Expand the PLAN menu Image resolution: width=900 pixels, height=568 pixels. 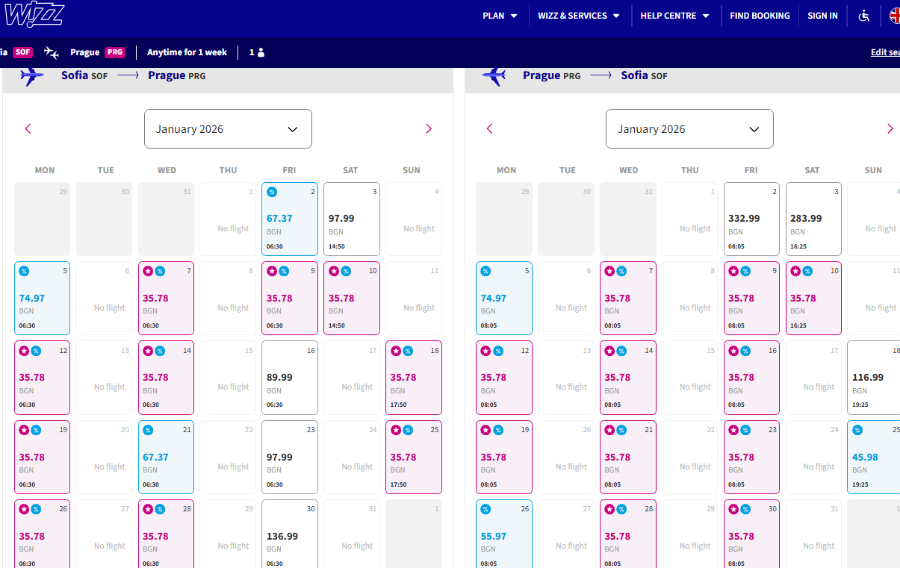pyautogui.click(x=499, y=16)
